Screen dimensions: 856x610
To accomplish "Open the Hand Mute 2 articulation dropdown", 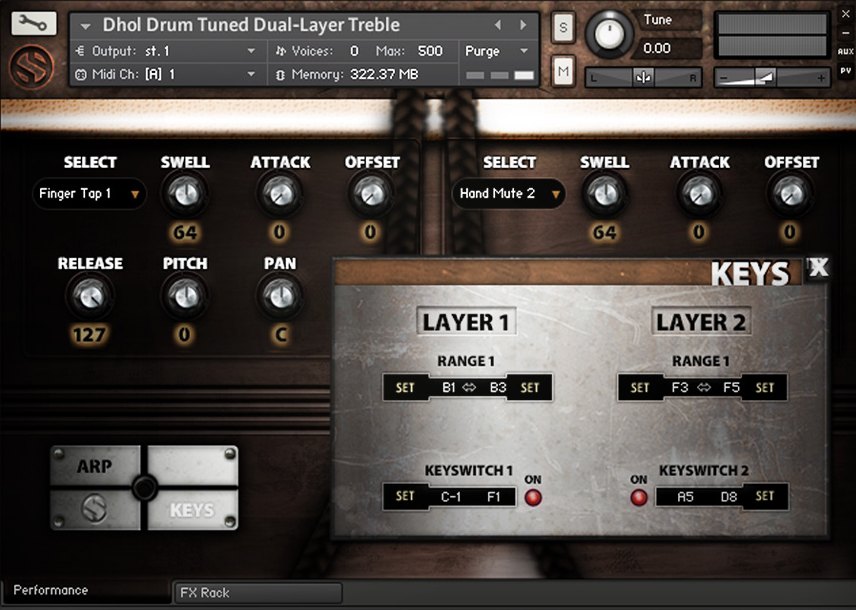I will coord(508,194).
